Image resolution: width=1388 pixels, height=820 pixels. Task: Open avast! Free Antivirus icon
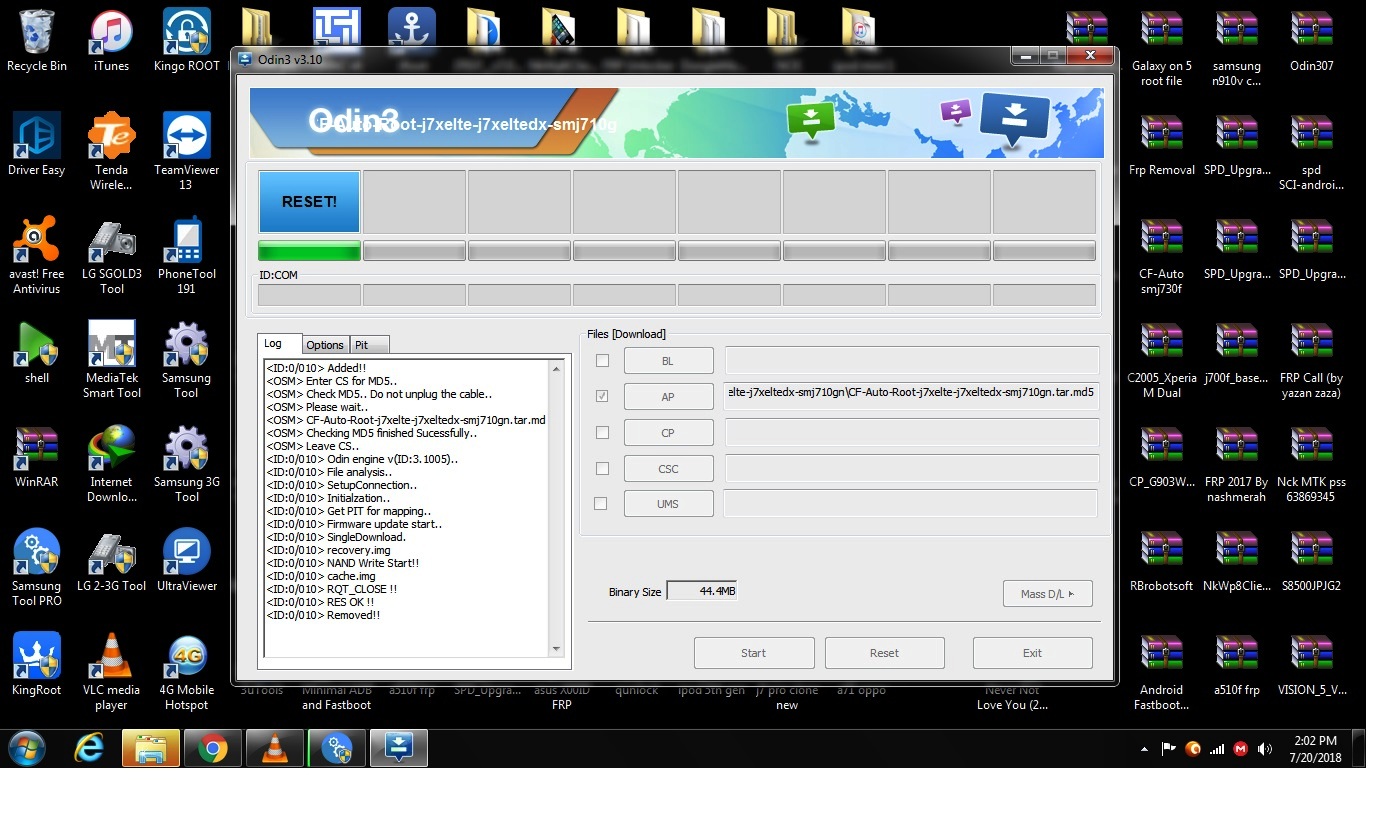37,255
